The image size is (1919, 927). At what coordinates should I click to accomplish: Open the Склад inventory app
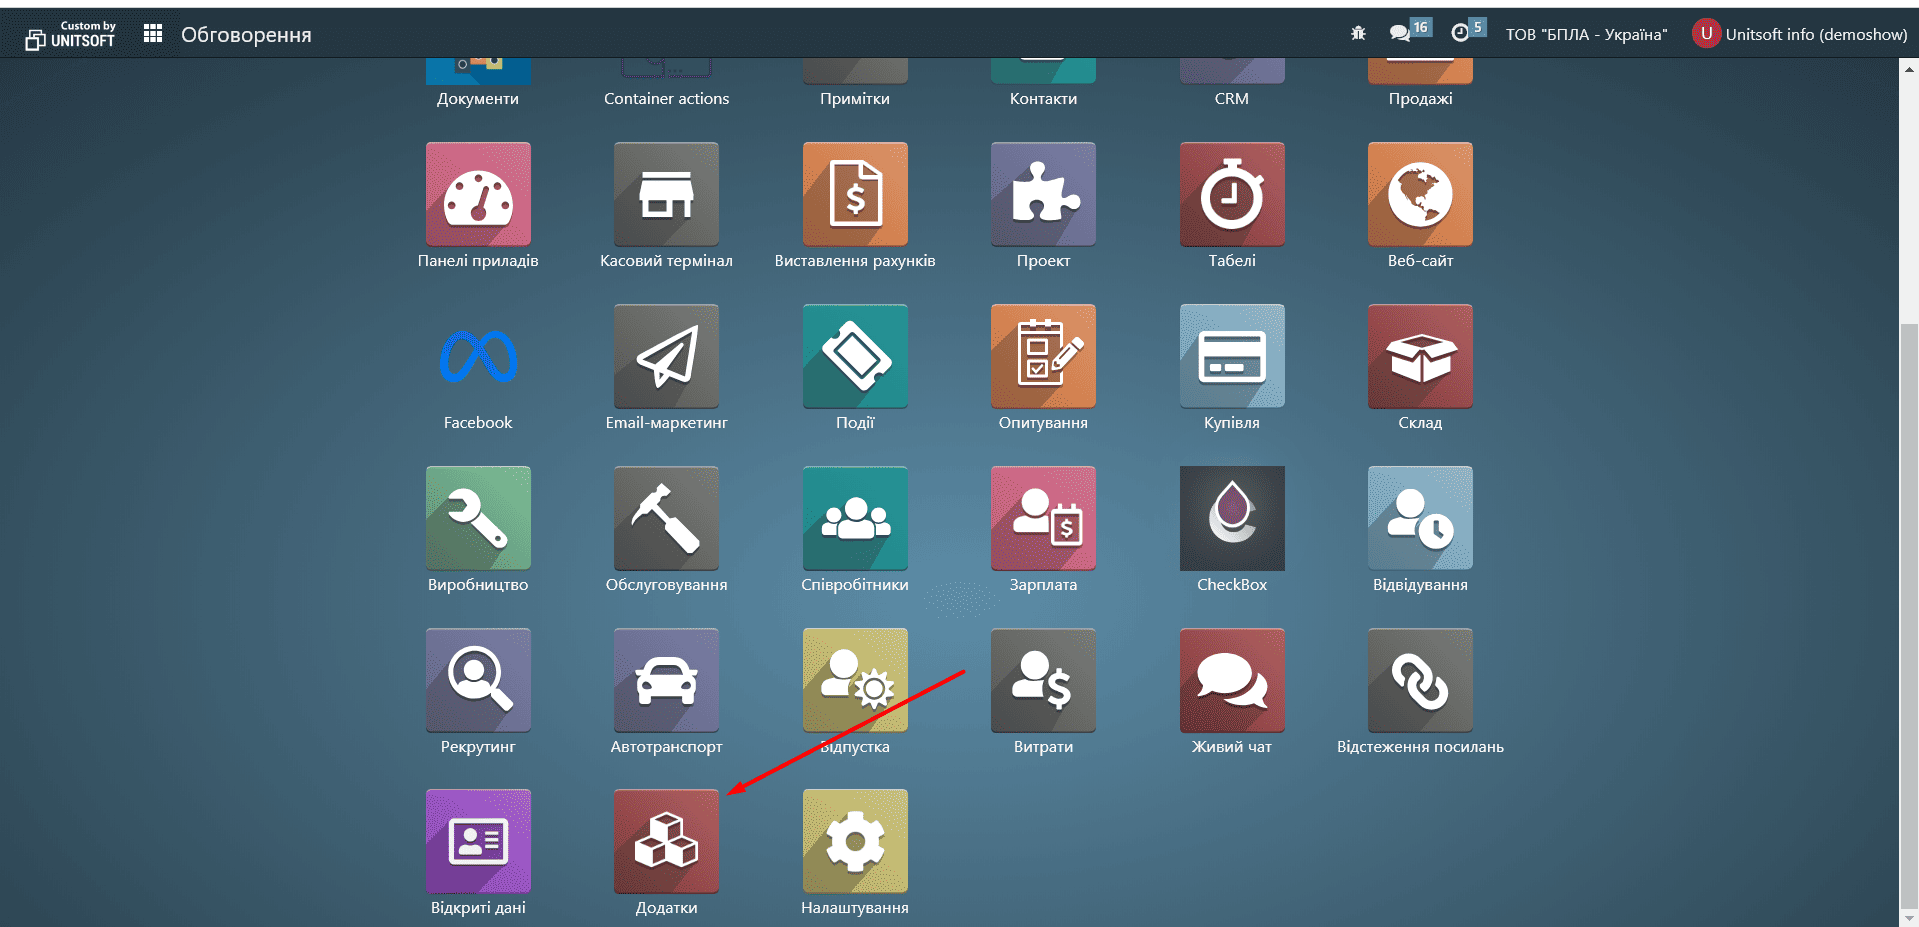click(1419, 356)
